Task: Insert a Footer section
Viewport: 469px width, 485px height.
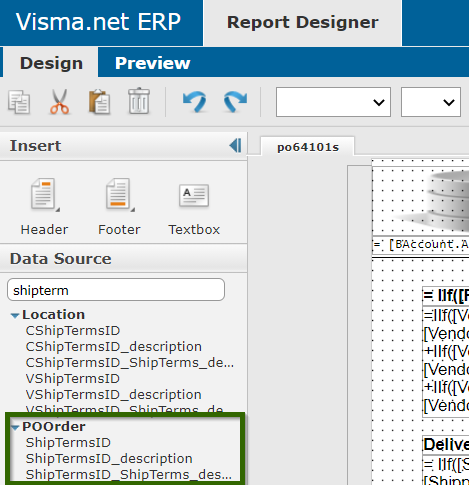Action: coord(119,207)
